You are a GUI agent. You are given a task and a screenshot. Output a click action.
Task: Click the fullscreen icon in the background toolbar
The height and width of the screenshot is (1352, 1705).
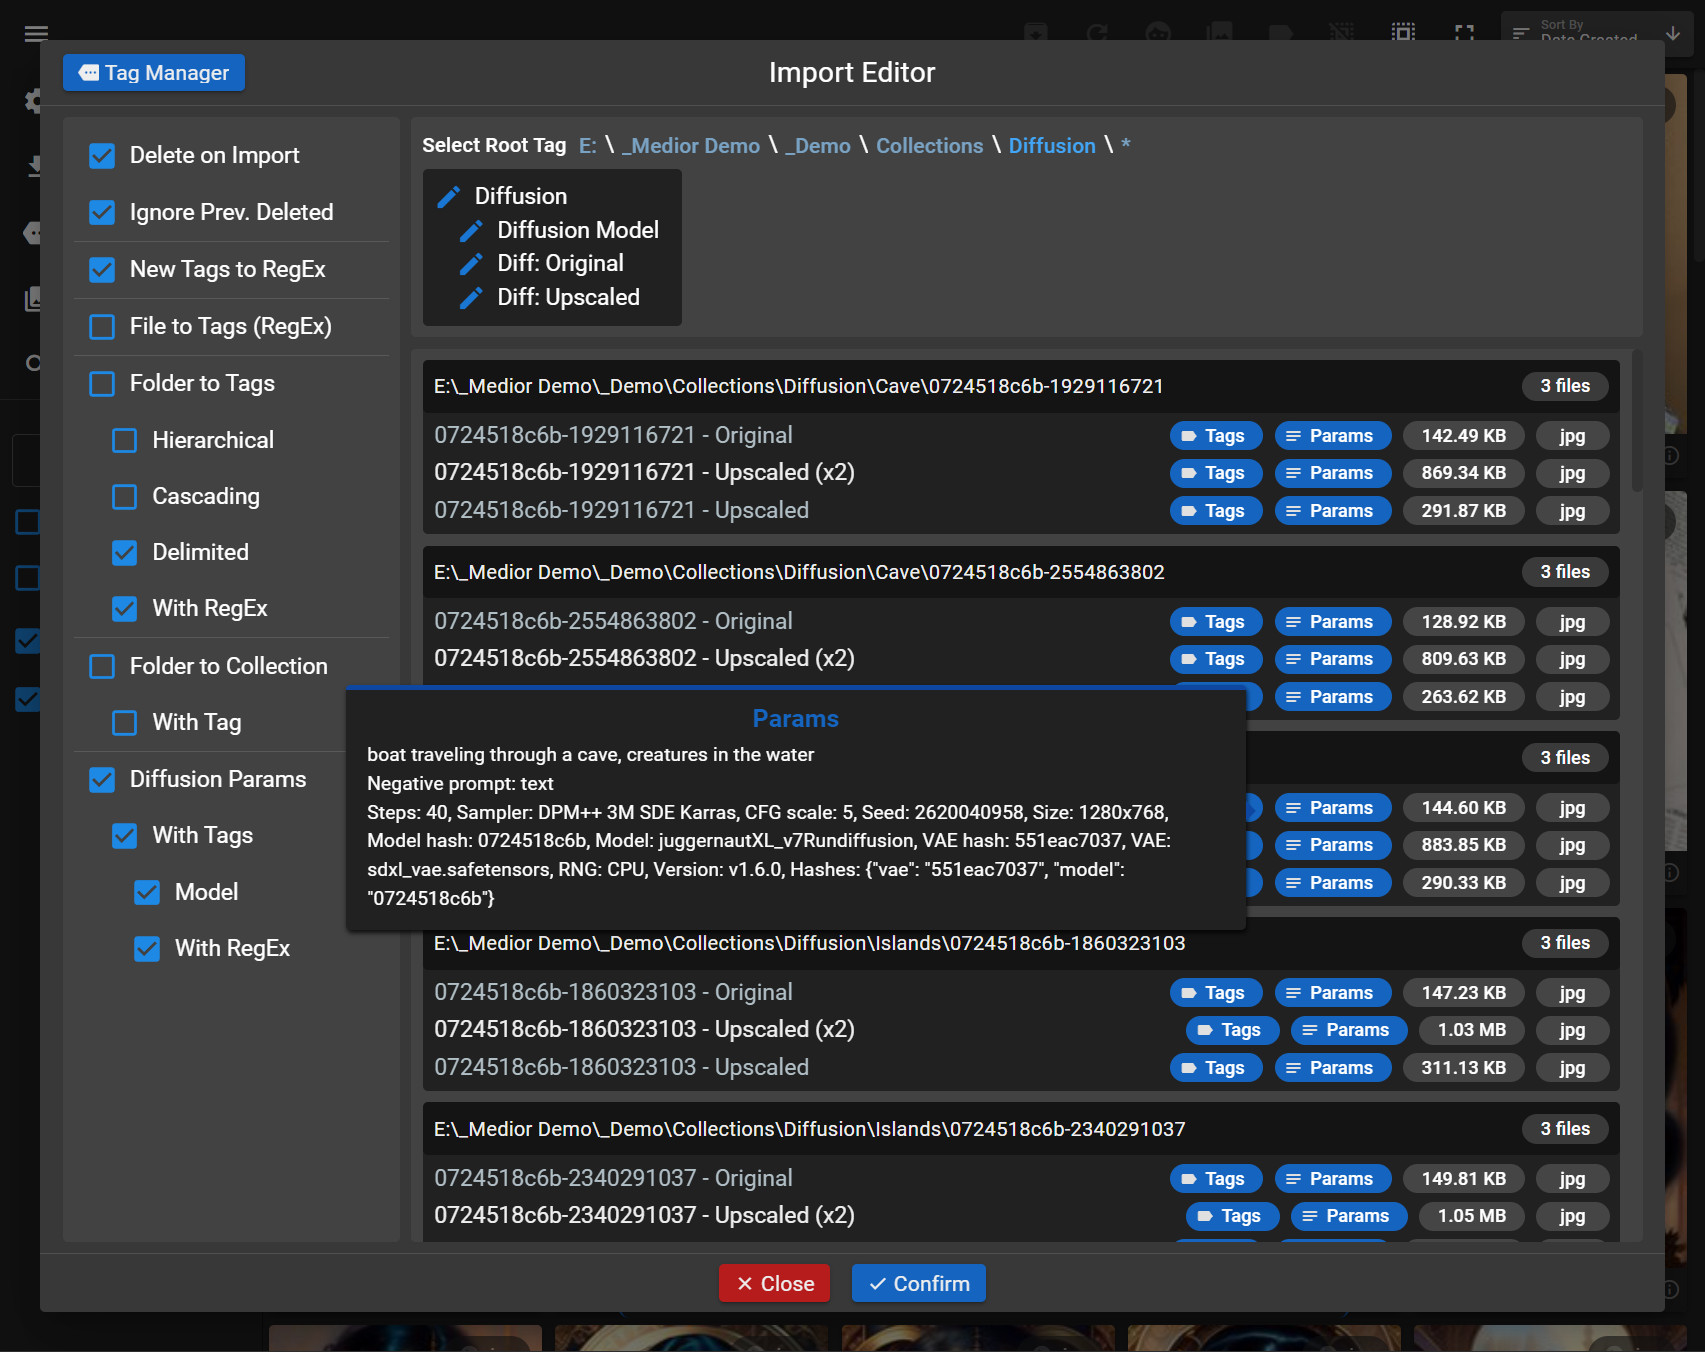[x=1464, y=33]
